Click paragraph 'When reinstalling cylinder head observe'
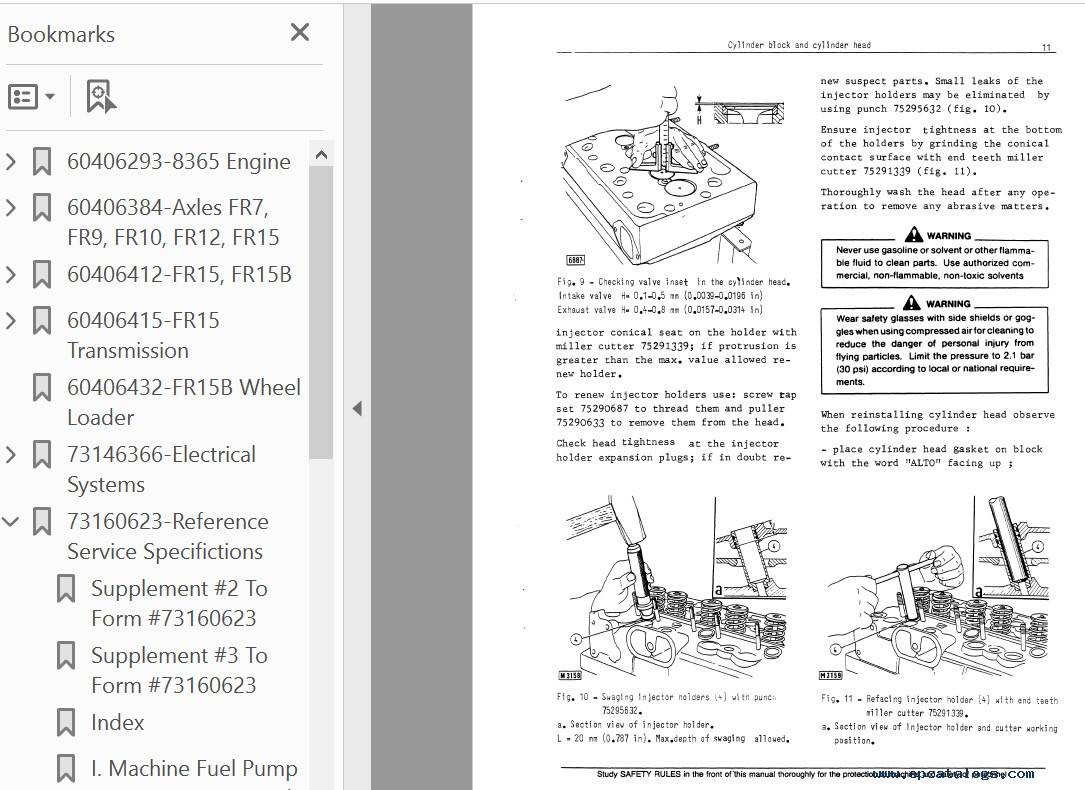The width and height of the screenshot is (1085, 790). coord(938,422)
